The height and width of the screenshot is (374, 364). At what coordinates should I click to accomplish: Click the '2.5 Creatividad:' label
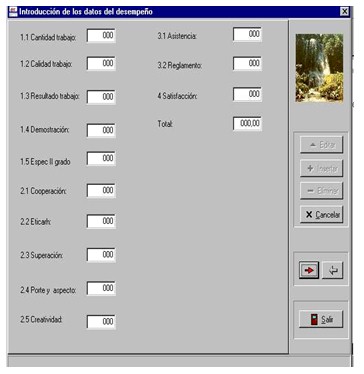(41, 320)
